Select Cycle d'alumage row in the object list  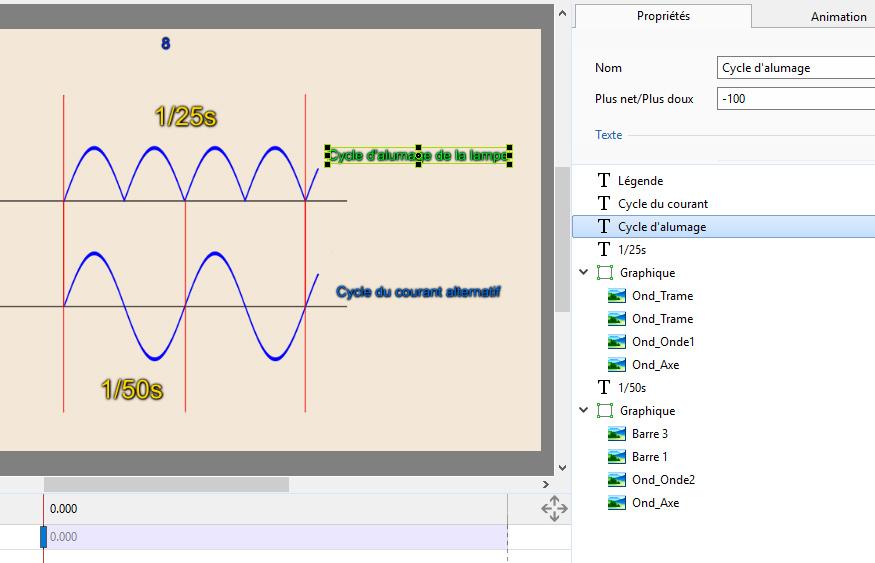tap(724, 227)
